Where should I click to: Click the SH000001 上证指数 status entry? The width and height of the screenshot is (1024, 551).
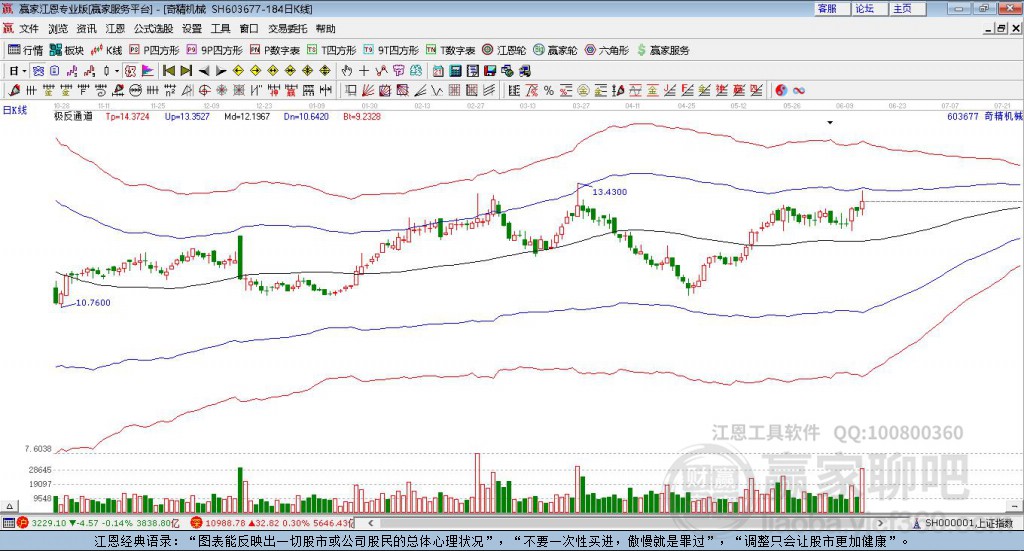click(963, 523)
